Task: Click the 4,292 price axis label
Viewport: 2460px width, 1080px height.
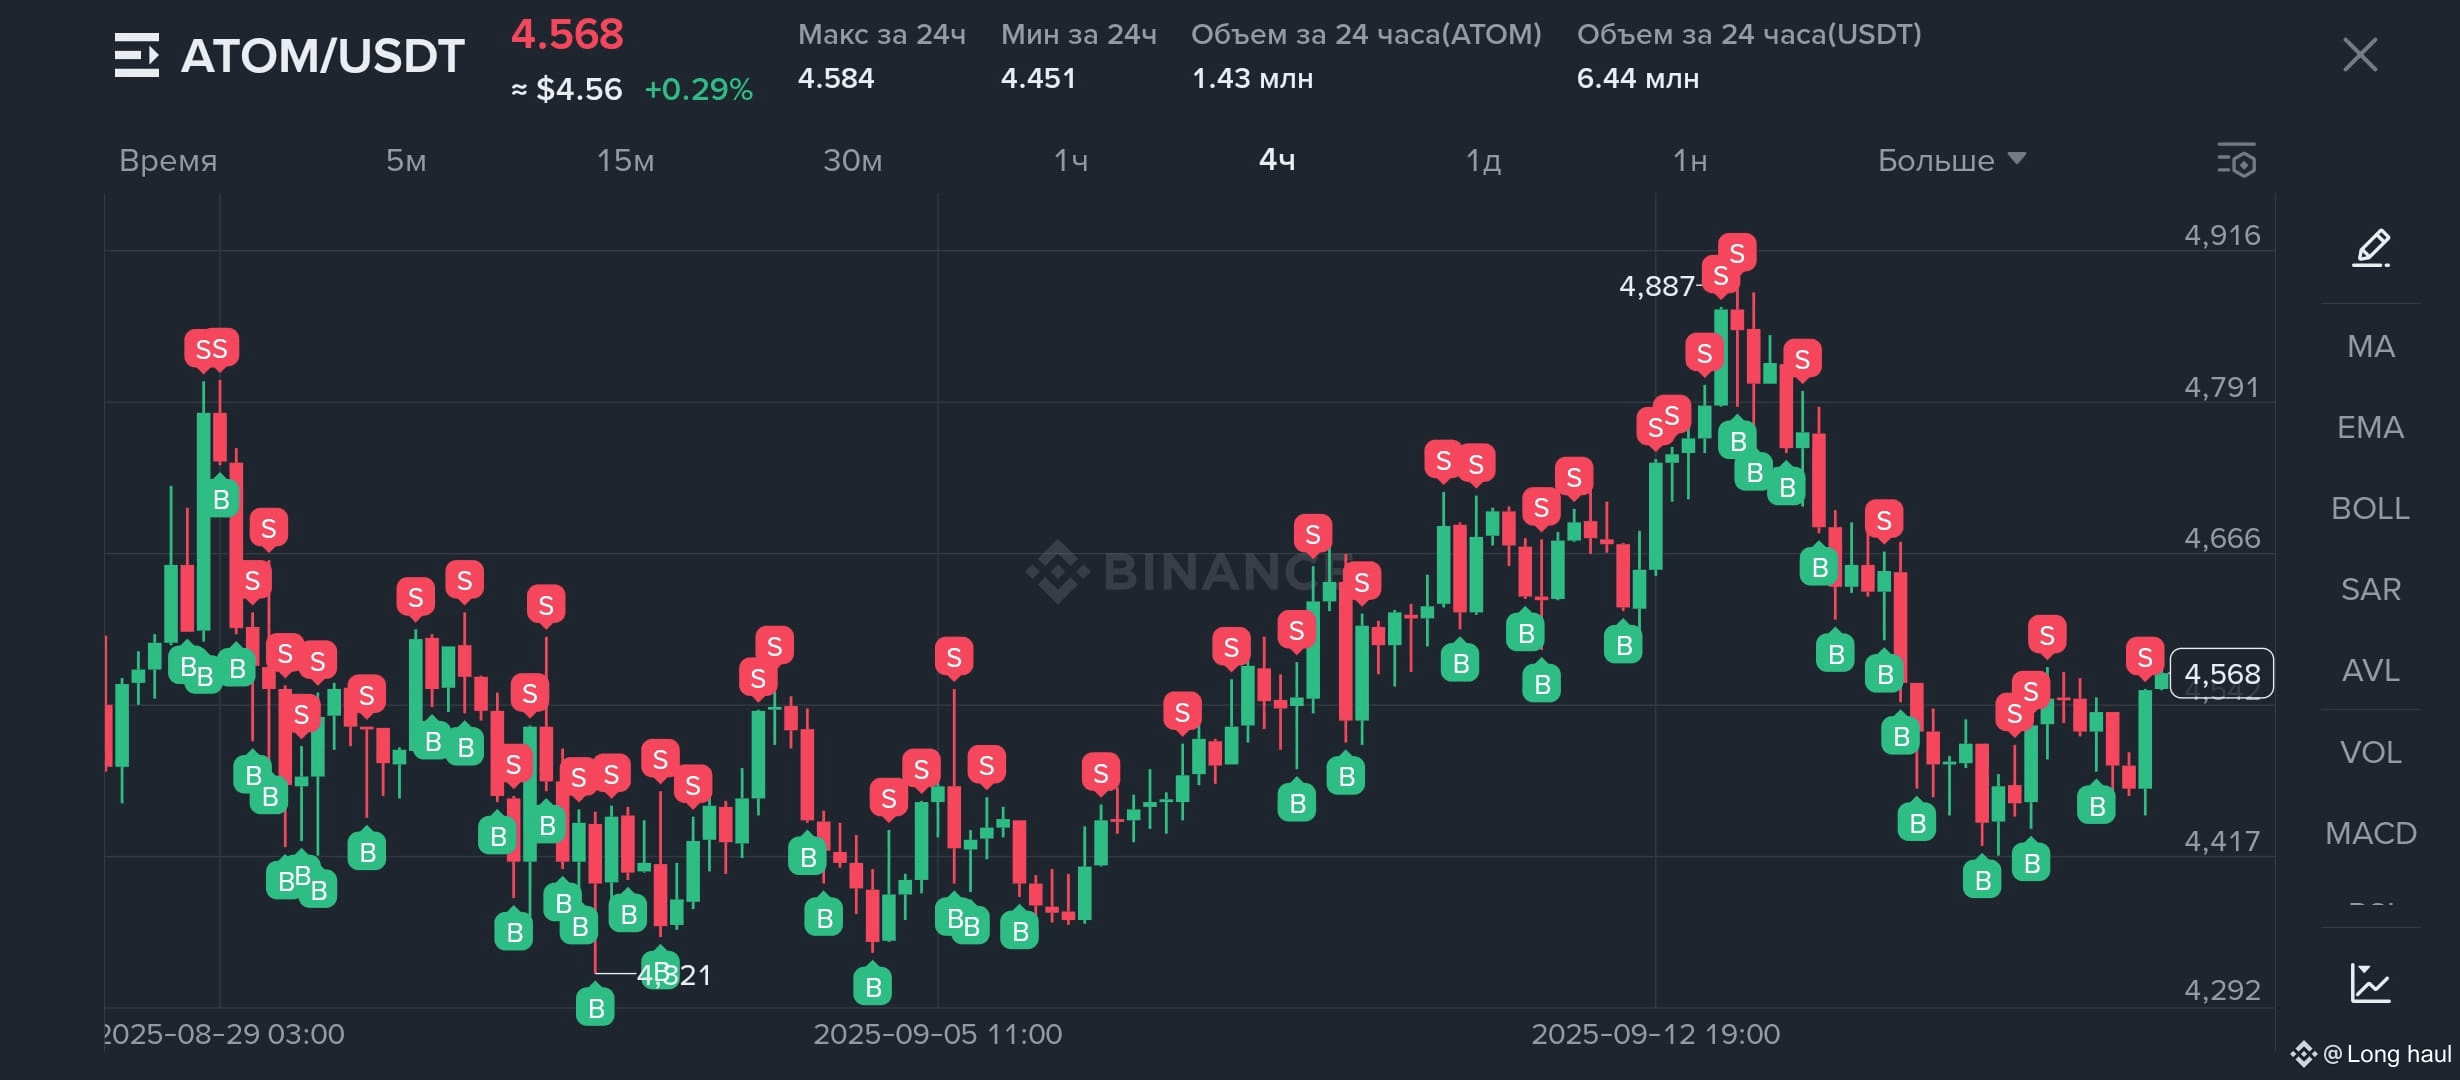Action: (x=2222, y=990)
